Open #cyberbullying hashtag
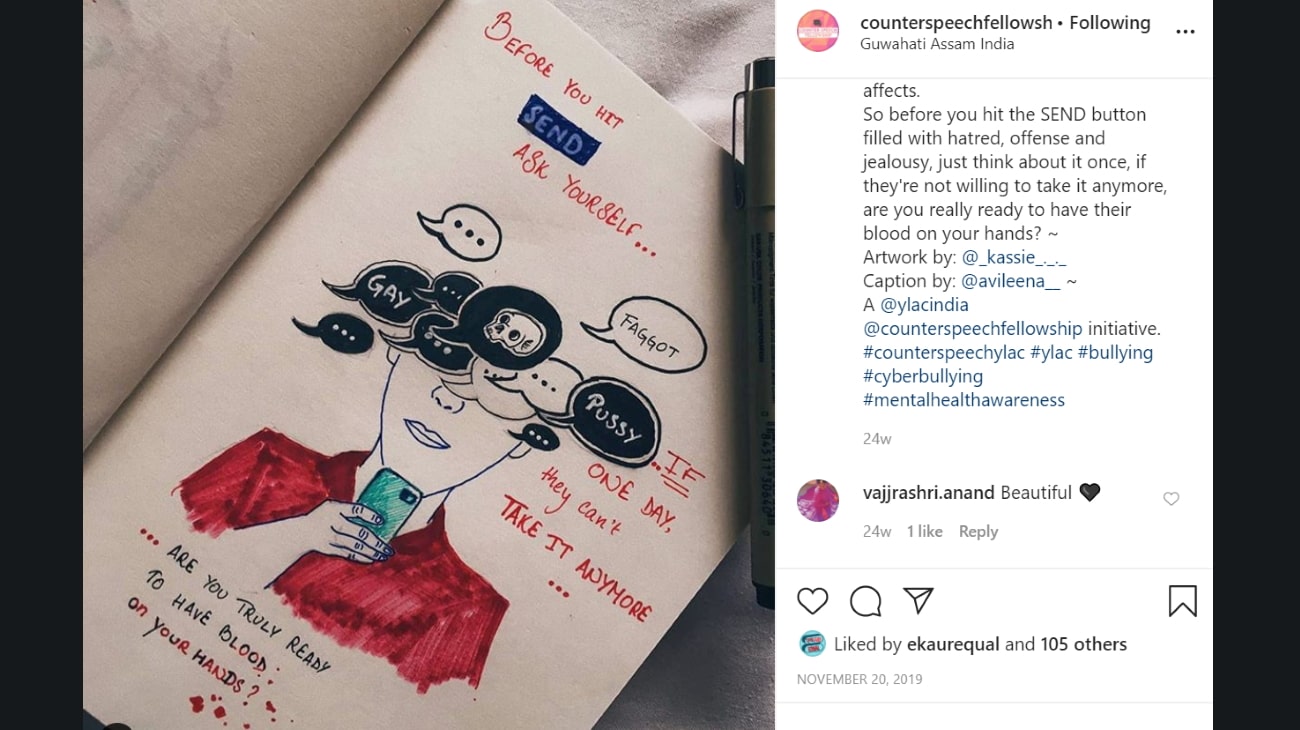This screenshot has height=730, width=1300. tap(923, 376)
